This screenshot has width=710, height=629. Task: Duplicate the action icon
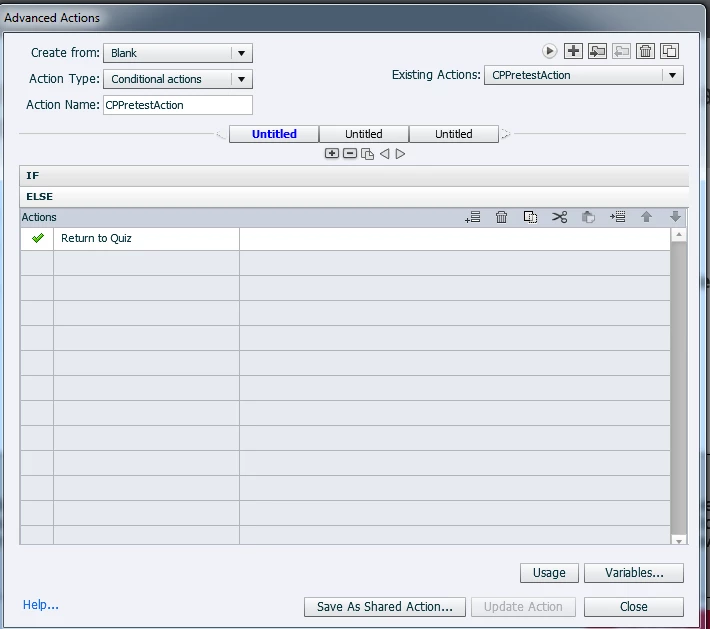click(669, 51)
